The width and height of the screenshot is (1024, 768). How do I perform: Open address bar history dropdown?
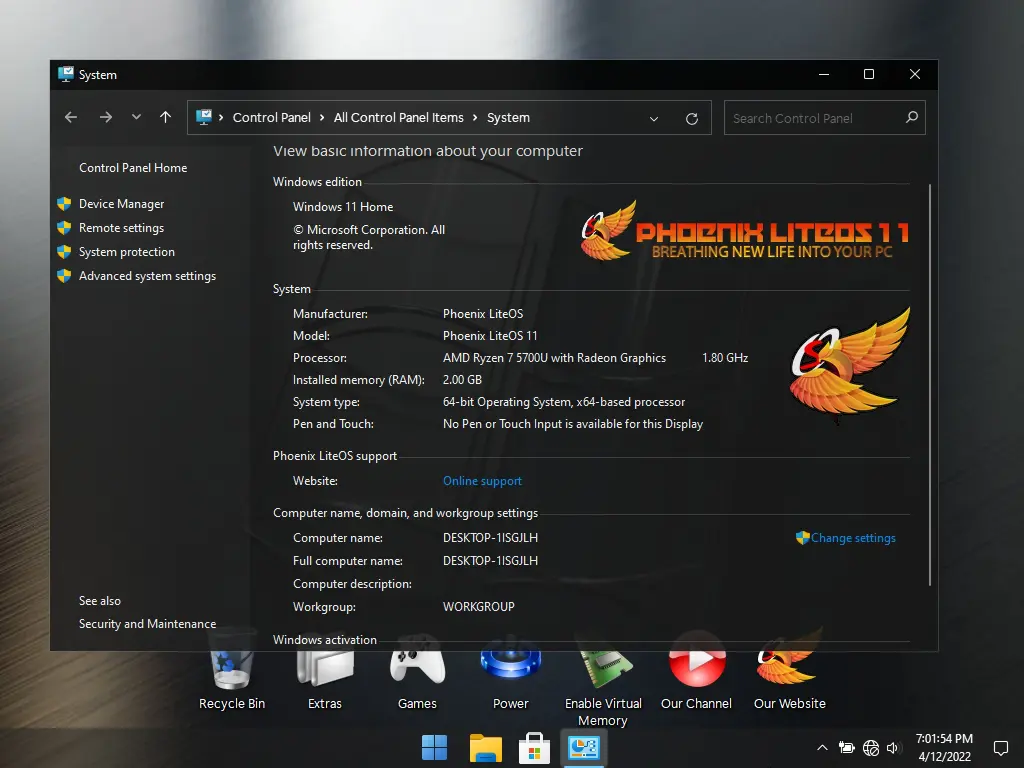pos(654,119)
